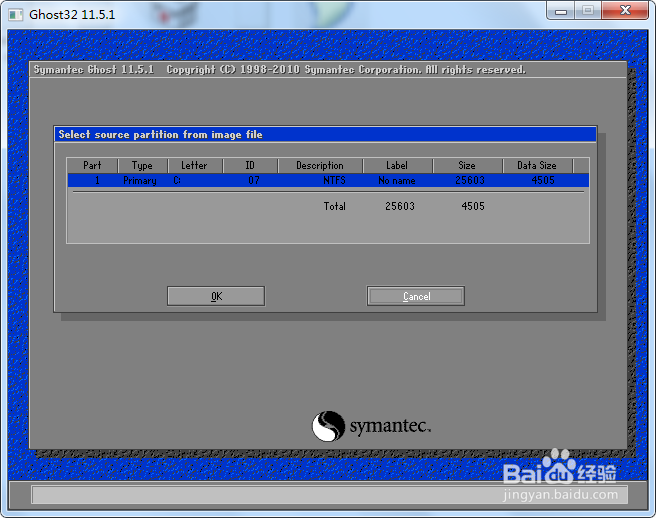The width and height of the screenshot is (656, 518).
Task: Click the Symantec logo
Action: click(371, 426)
